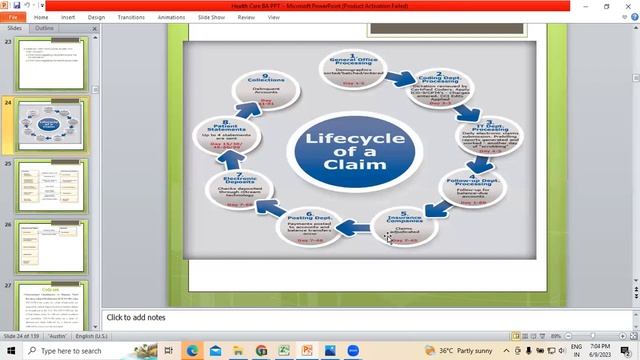Click the zoom percentage level
Image resolution: width=640 pixels, height=360 pixels.
point(556,336)
